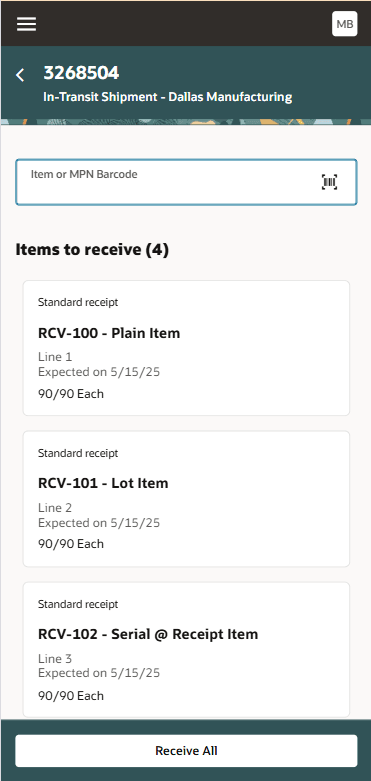Screen dimensions: 371x781
Task: Click Standard receipt label on RCV-102 card
Action: pos(78,604)
